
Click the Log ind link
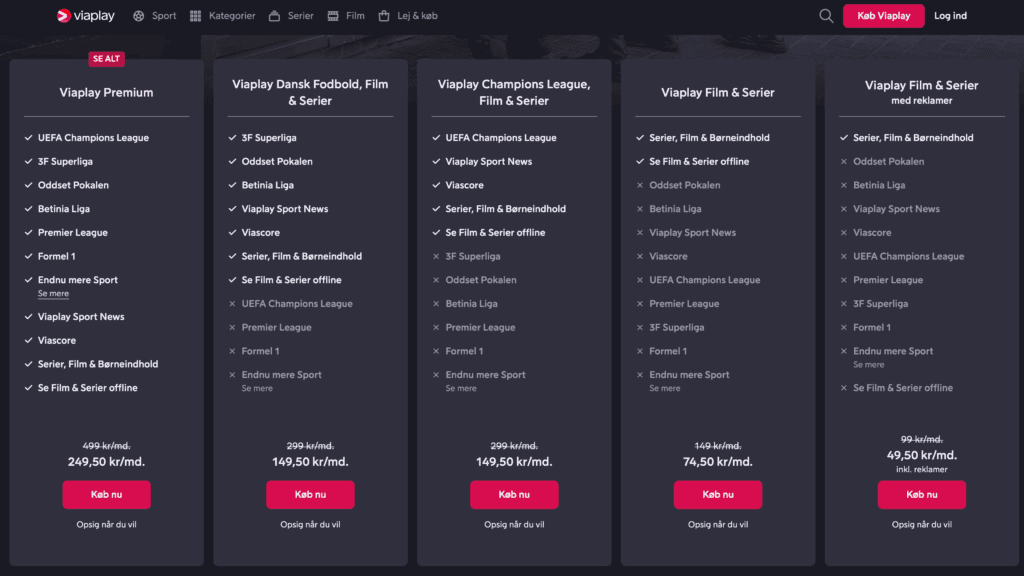tap(950, 16)
